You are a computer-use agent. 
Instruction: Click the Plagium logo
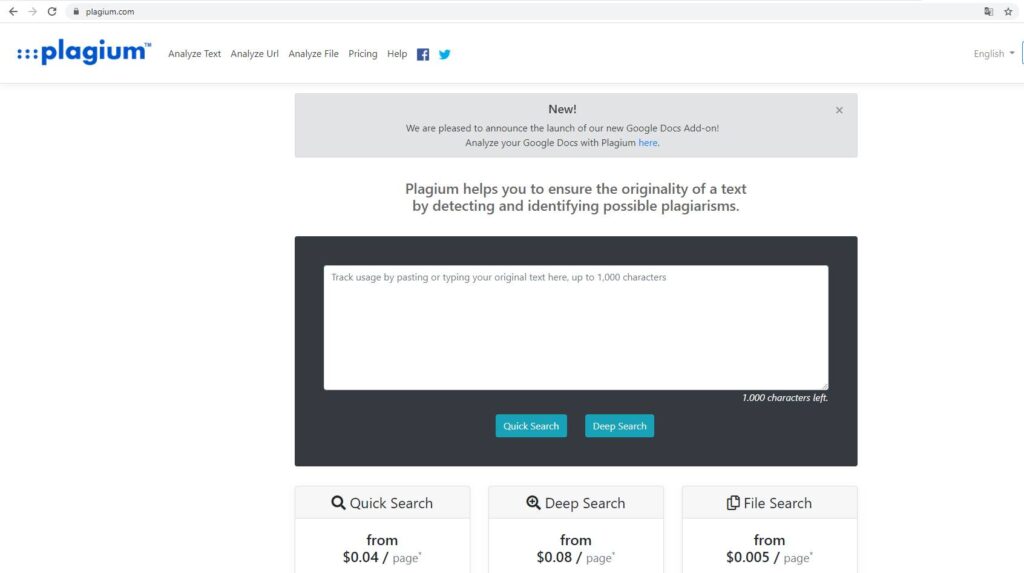(84, 53)
